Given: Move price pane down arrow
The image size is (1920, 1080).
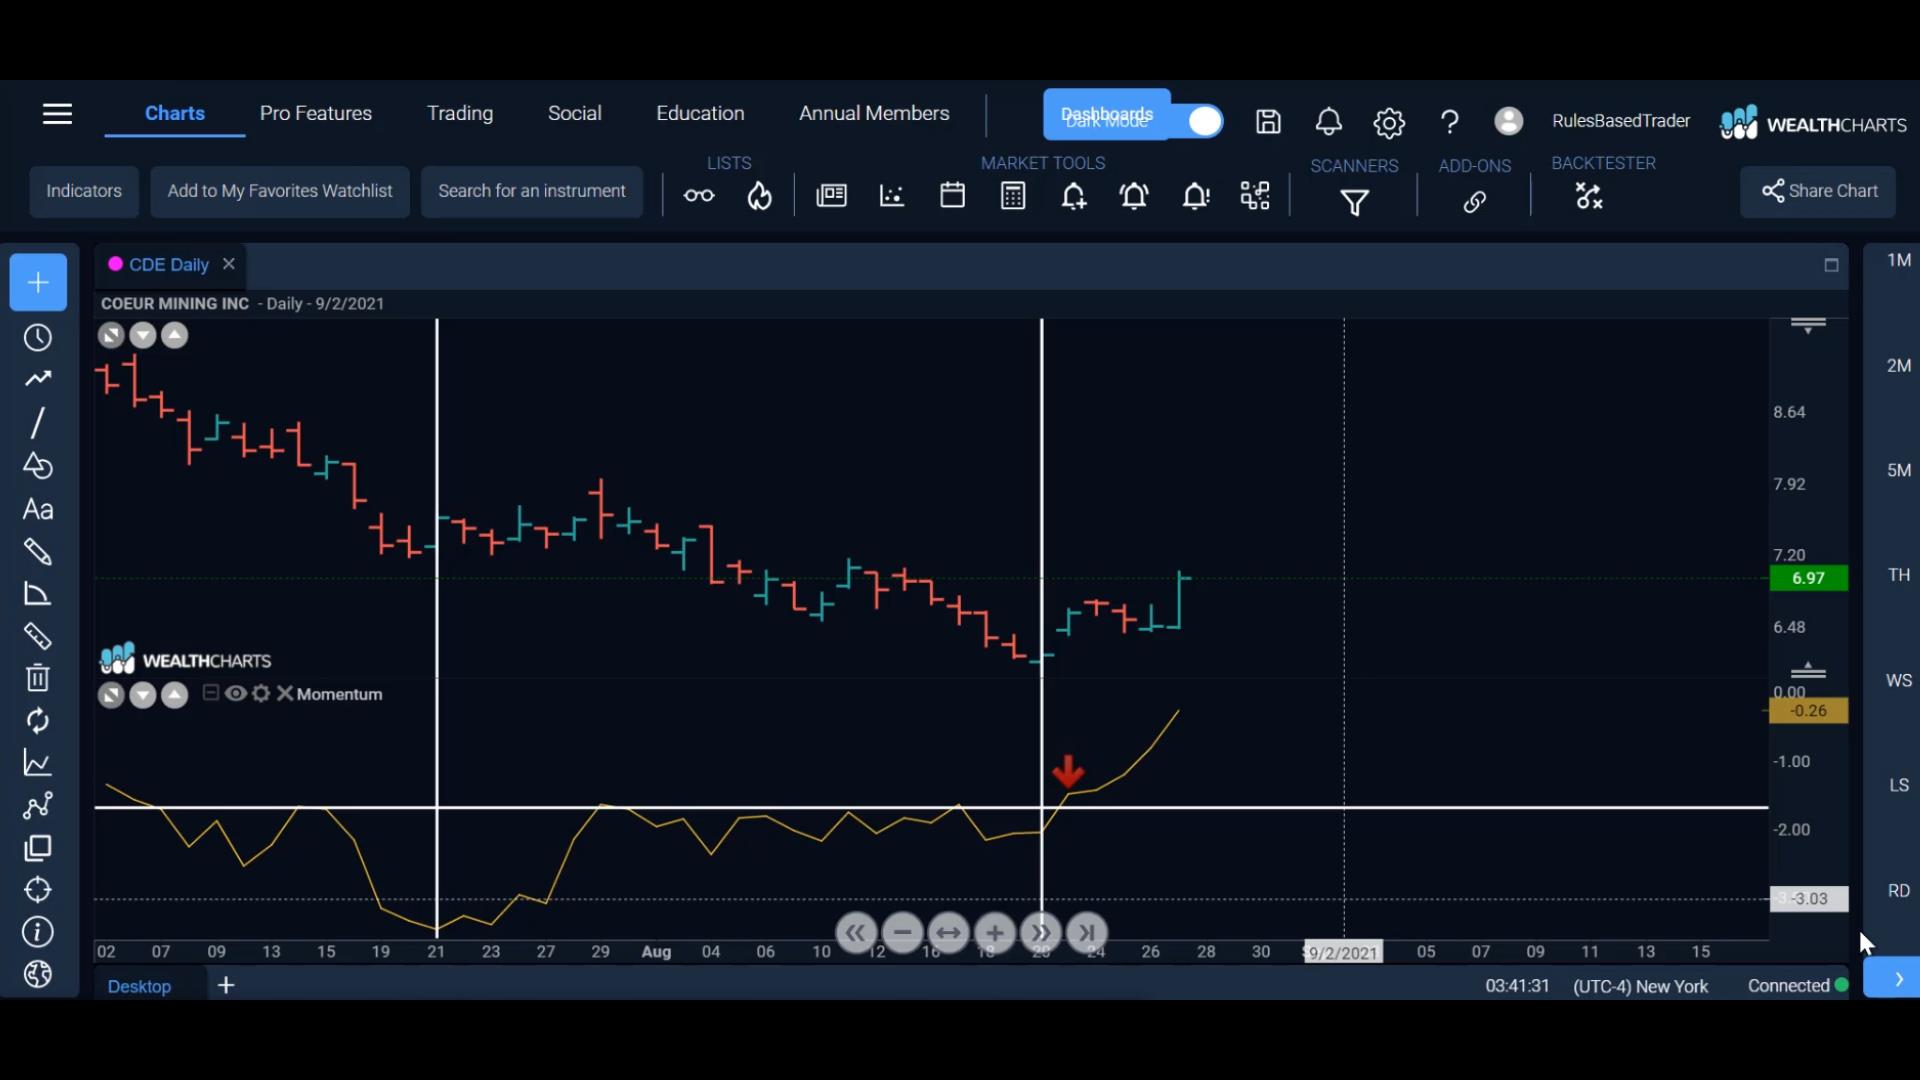Looking at the screenshot, I should (143, 336).
